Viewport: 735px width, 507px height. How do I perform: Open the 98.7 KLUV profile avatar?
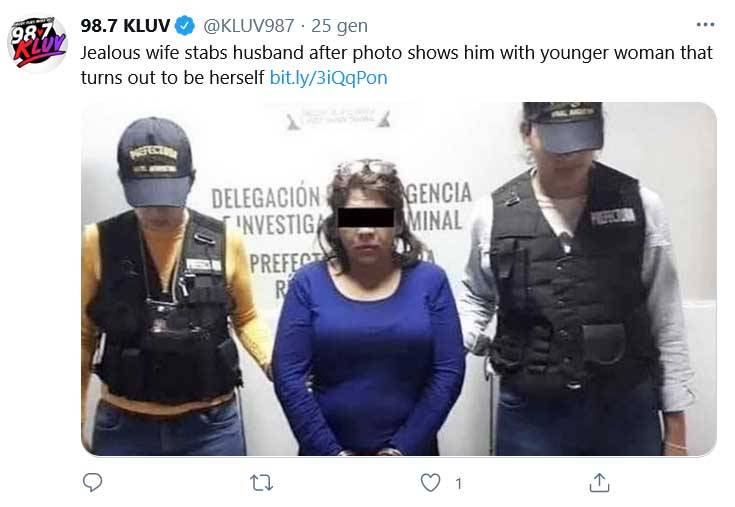(x=38, y=43)
